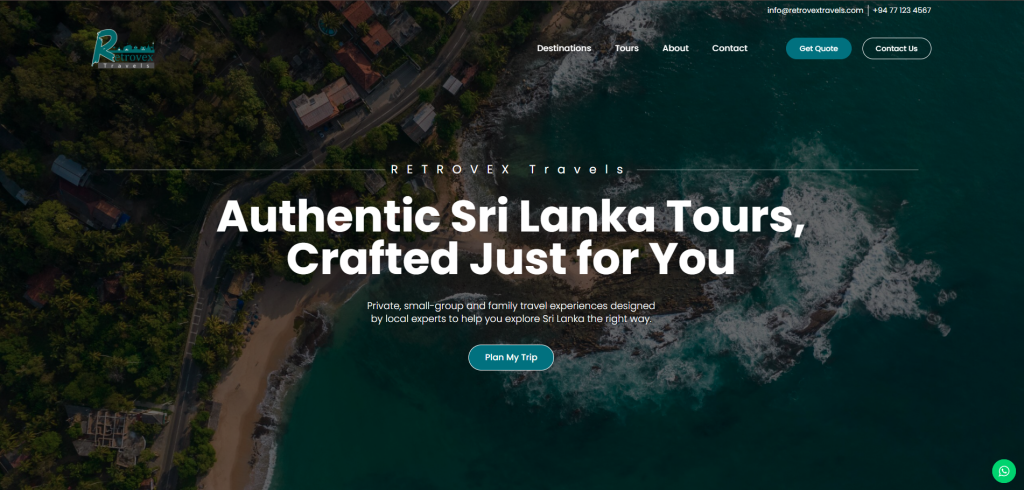
Task: Go to the Tours page
Action: coord(626,48)
